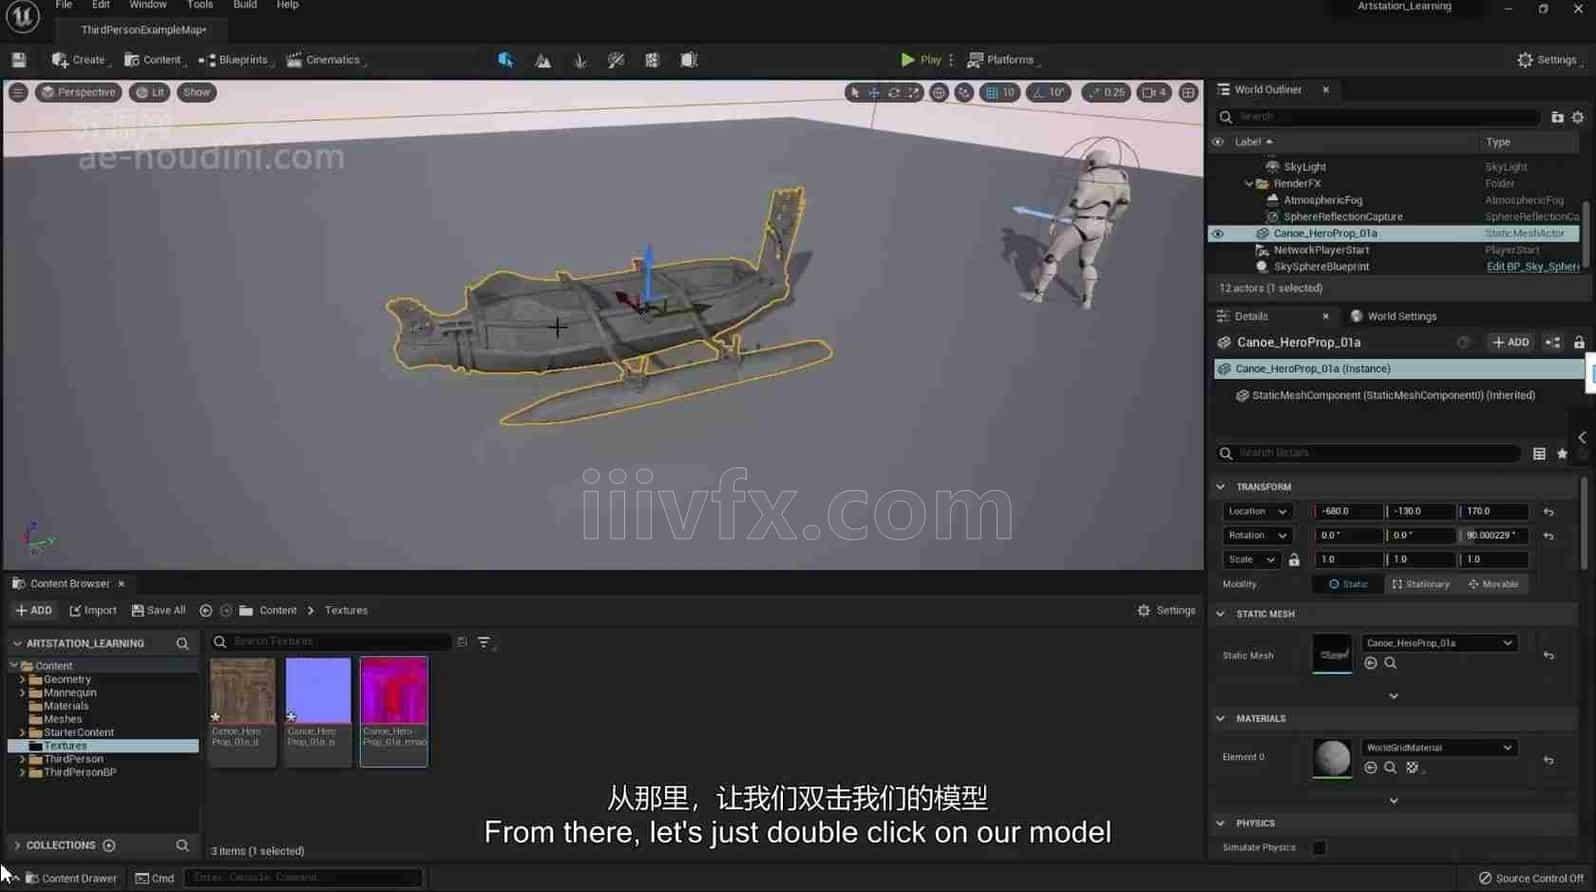Choose the Translate gizmo tool in viewport
The image size is (1596, 892).
pos(874,92)
